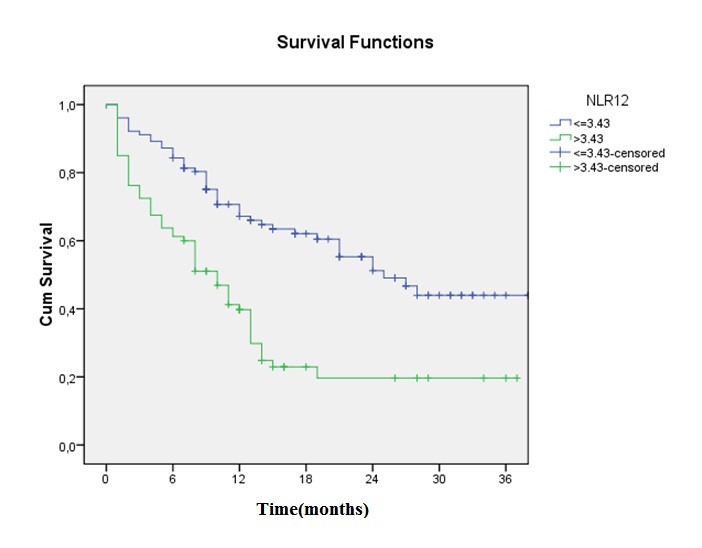Select the NLR12 legend title

click(607, 101)
